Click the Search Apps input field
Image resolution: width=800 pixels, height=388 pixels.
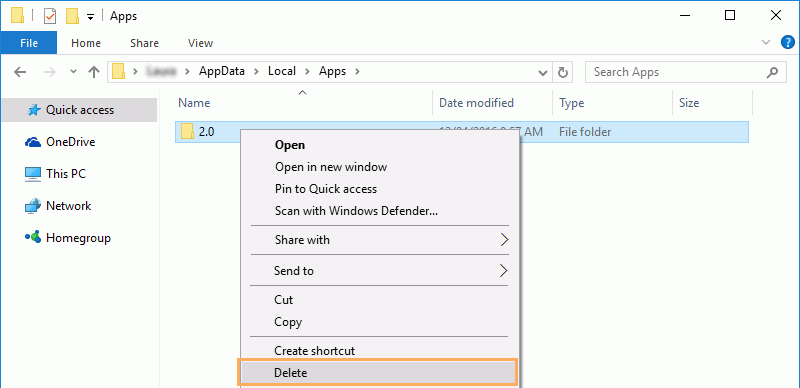coord(676,72)
